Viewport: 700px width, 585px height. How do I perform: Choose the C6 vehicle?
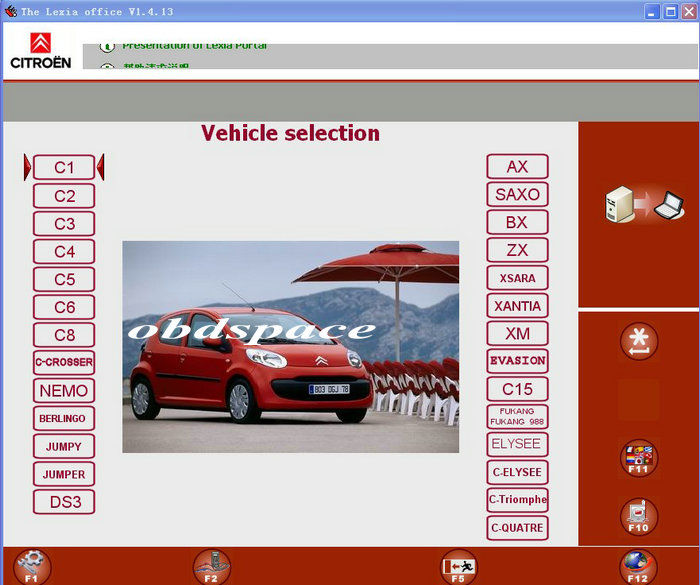pos(64,307)
